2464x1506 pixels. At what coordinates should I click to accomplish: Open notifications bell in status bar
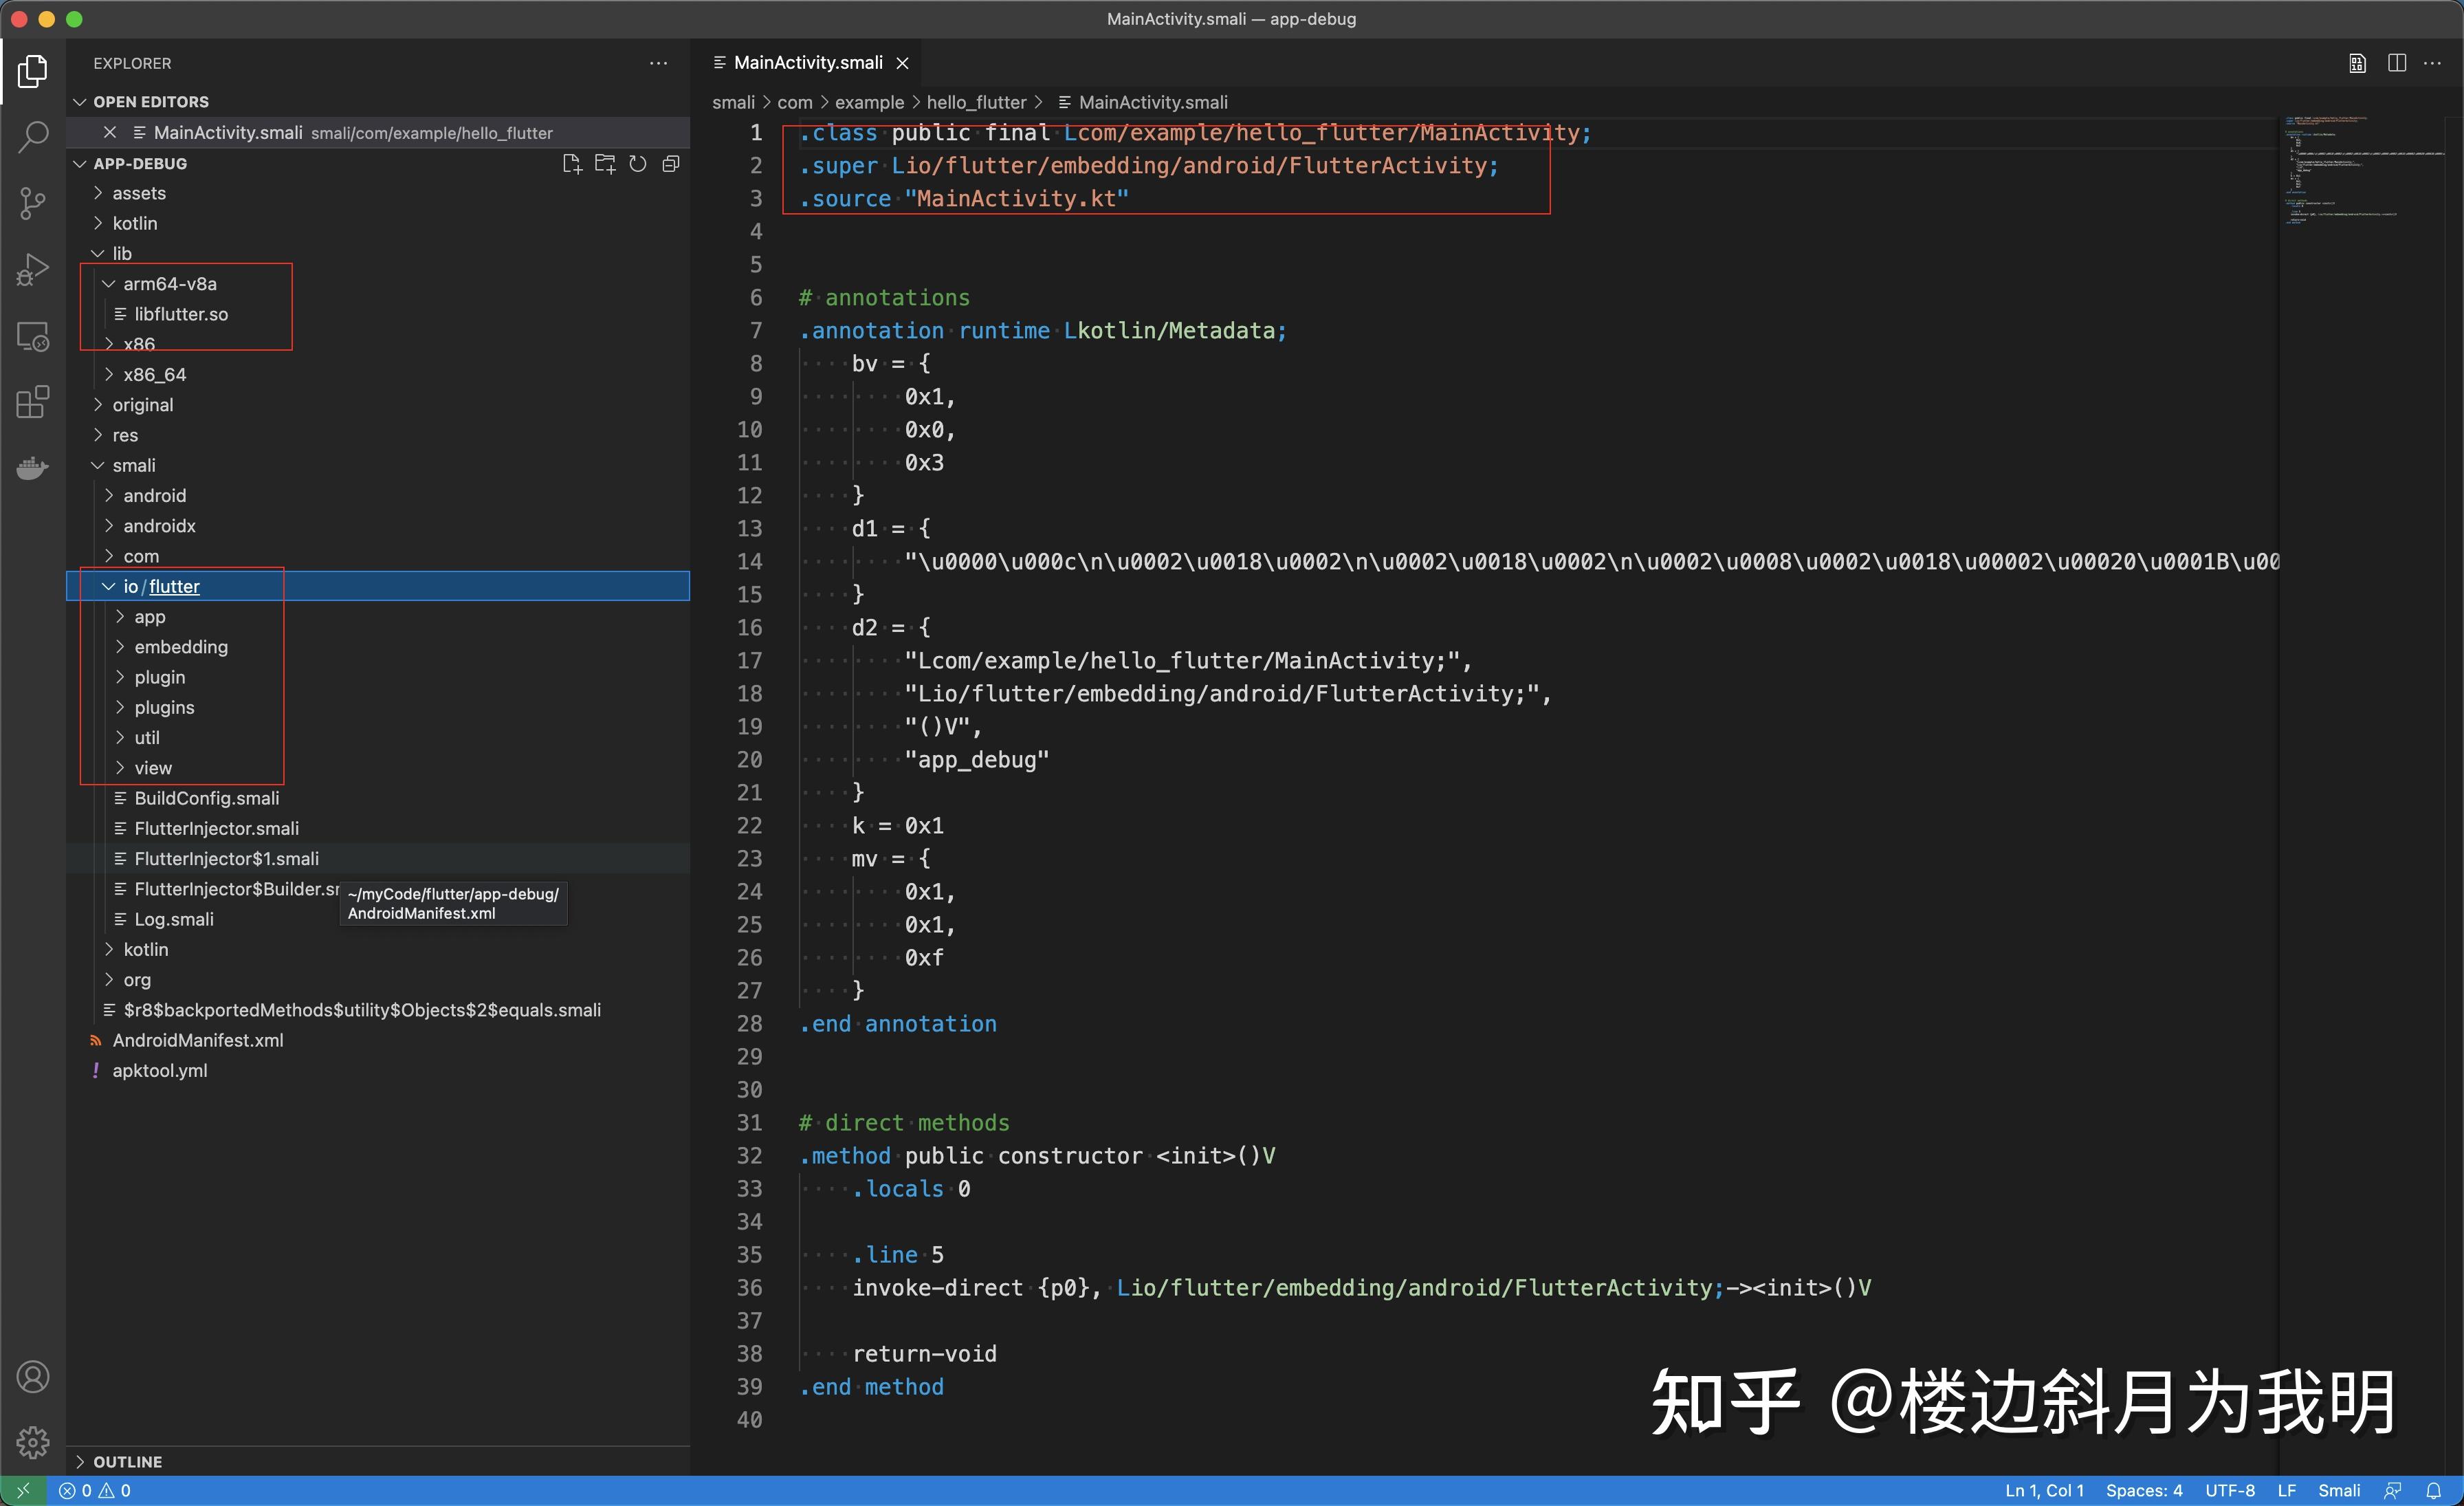click(2434, 1490)
